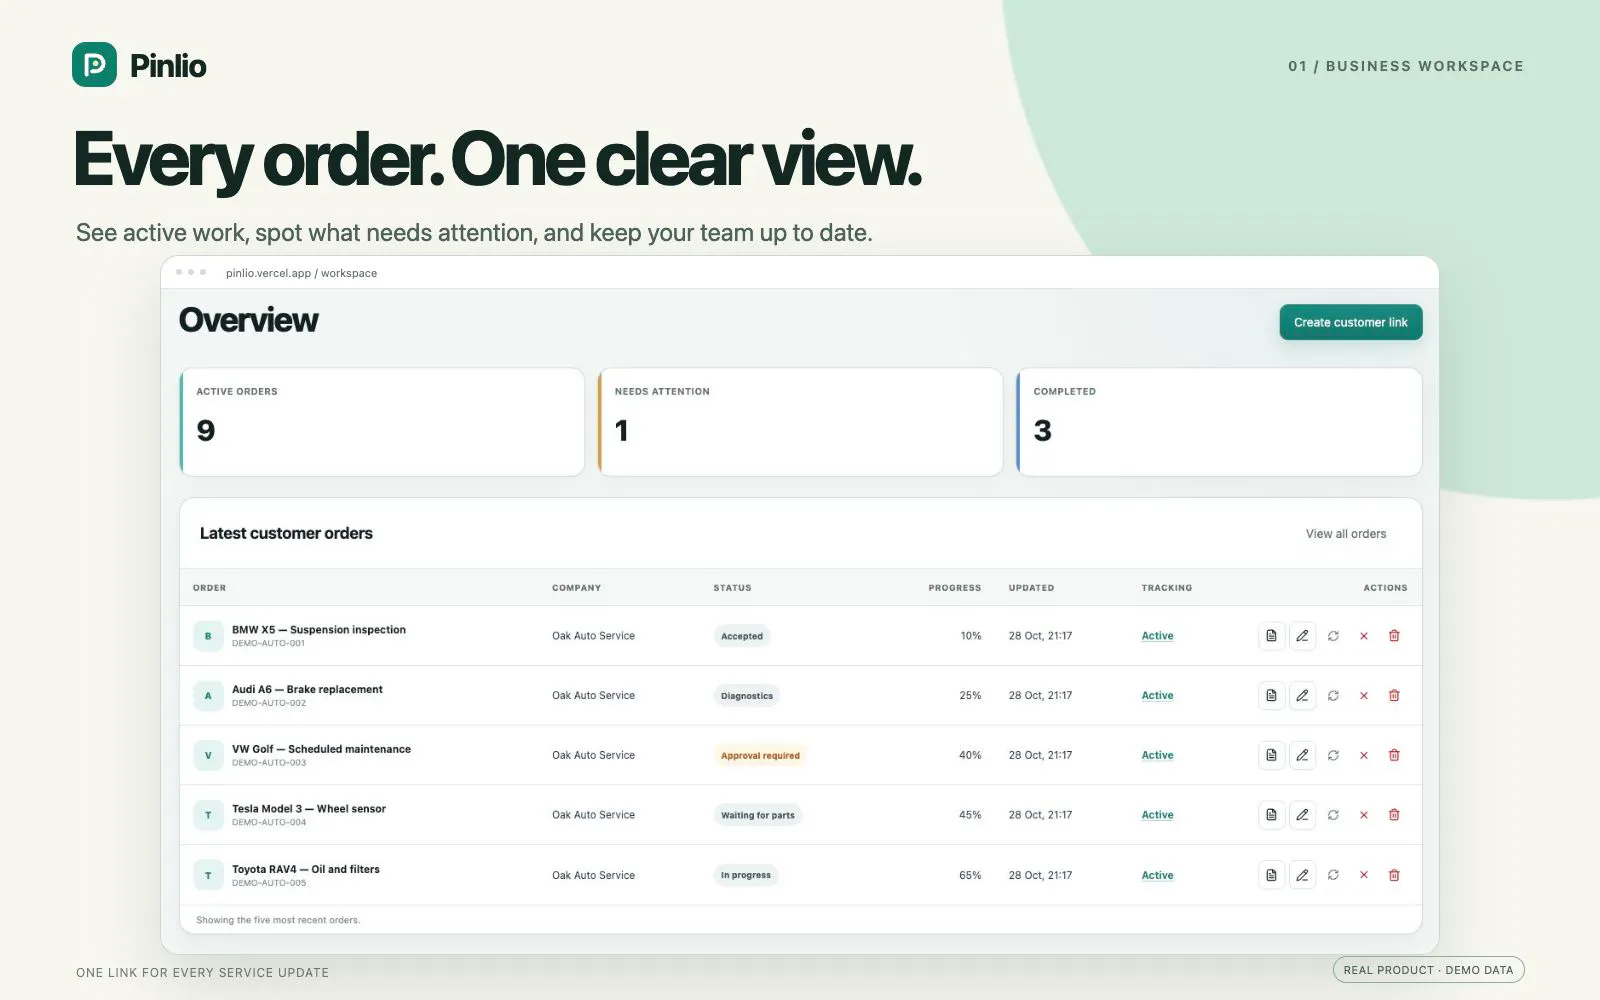Click the 65% progress value for Toyota RAV4
This screenshot has height=1000, width=1600.
point(970,875)
